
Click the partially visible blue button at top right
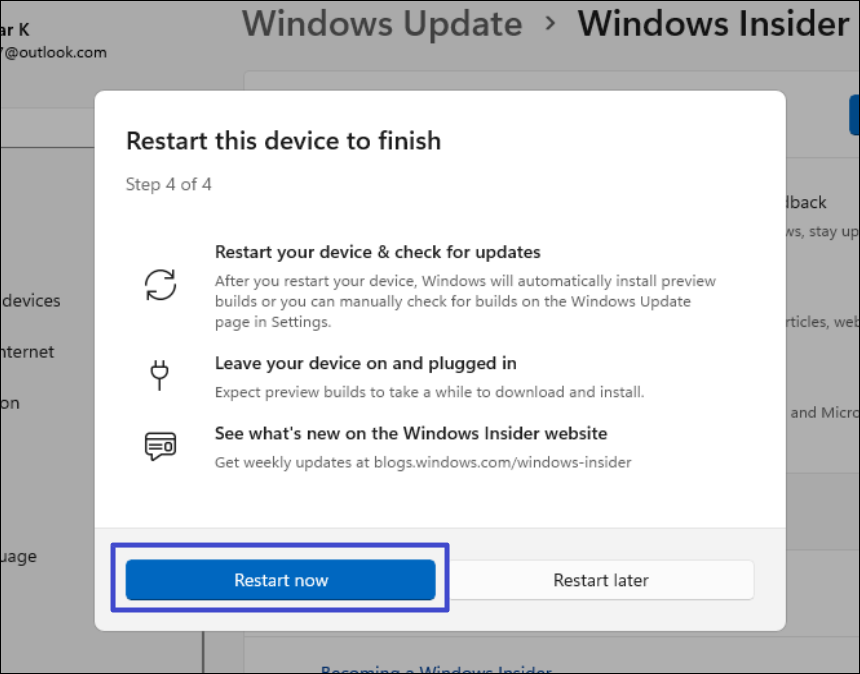854,115
